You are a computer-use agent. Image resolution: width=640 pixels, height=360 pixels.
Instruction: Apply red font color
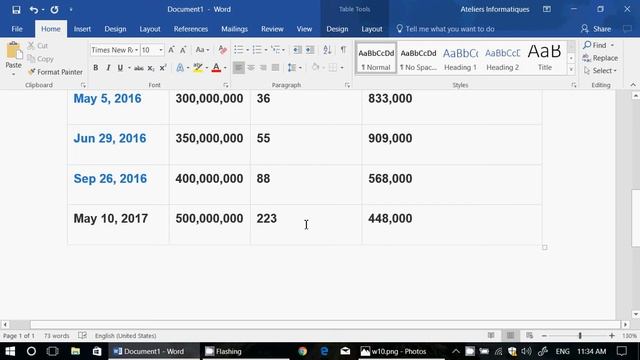(216, 68)
